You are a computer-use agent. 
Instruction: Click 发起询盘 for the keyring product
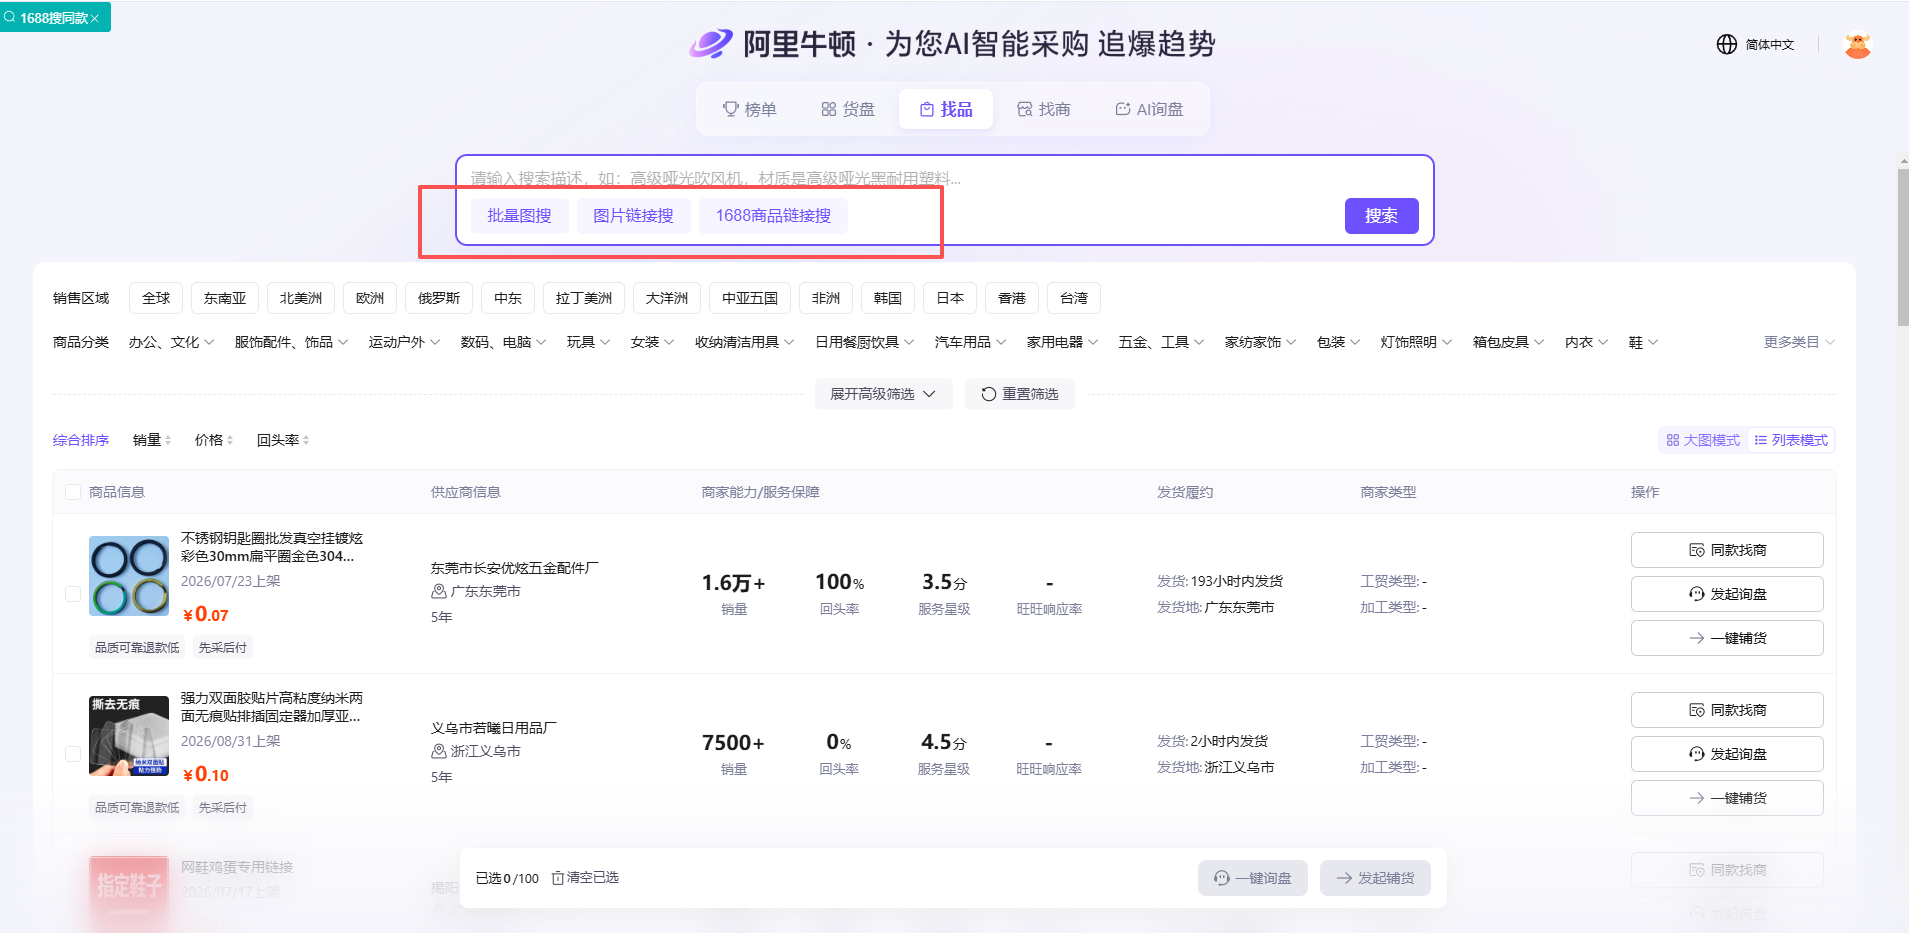1727,594
